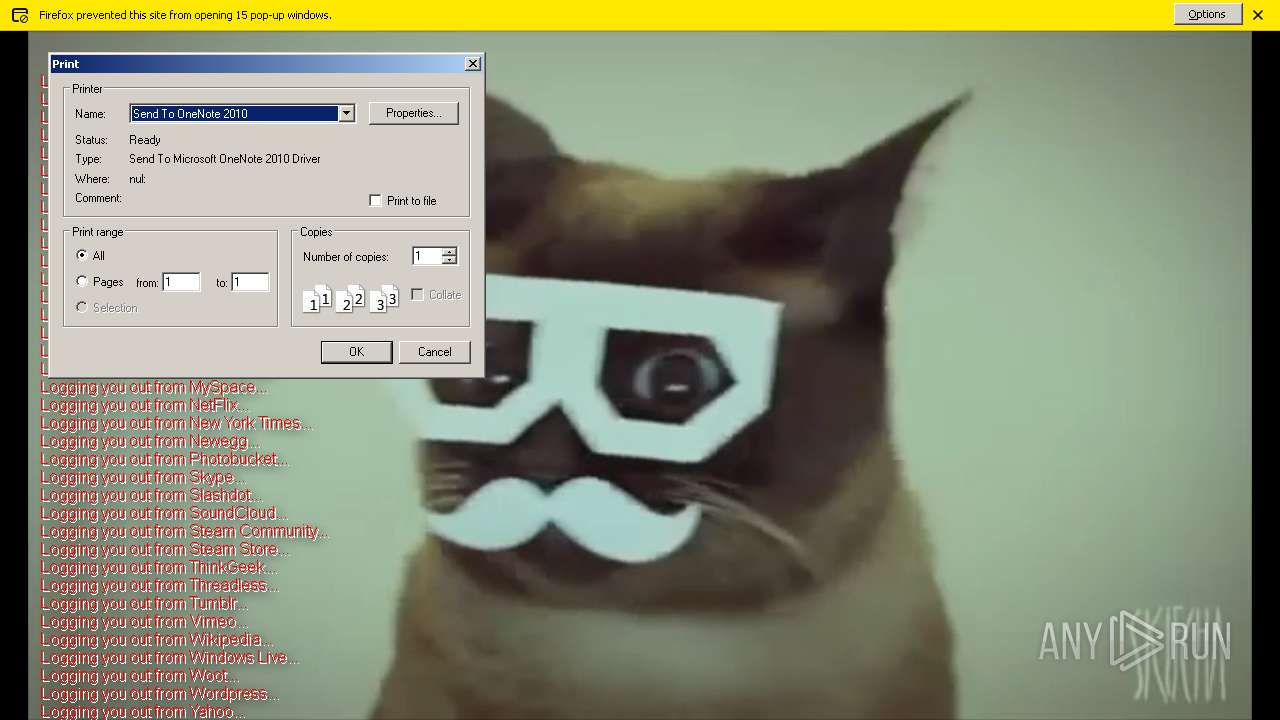1280x720 pixels.
Task: Click 'Logging you out from ThinkGeek...' text
Action: pos(158,567)
